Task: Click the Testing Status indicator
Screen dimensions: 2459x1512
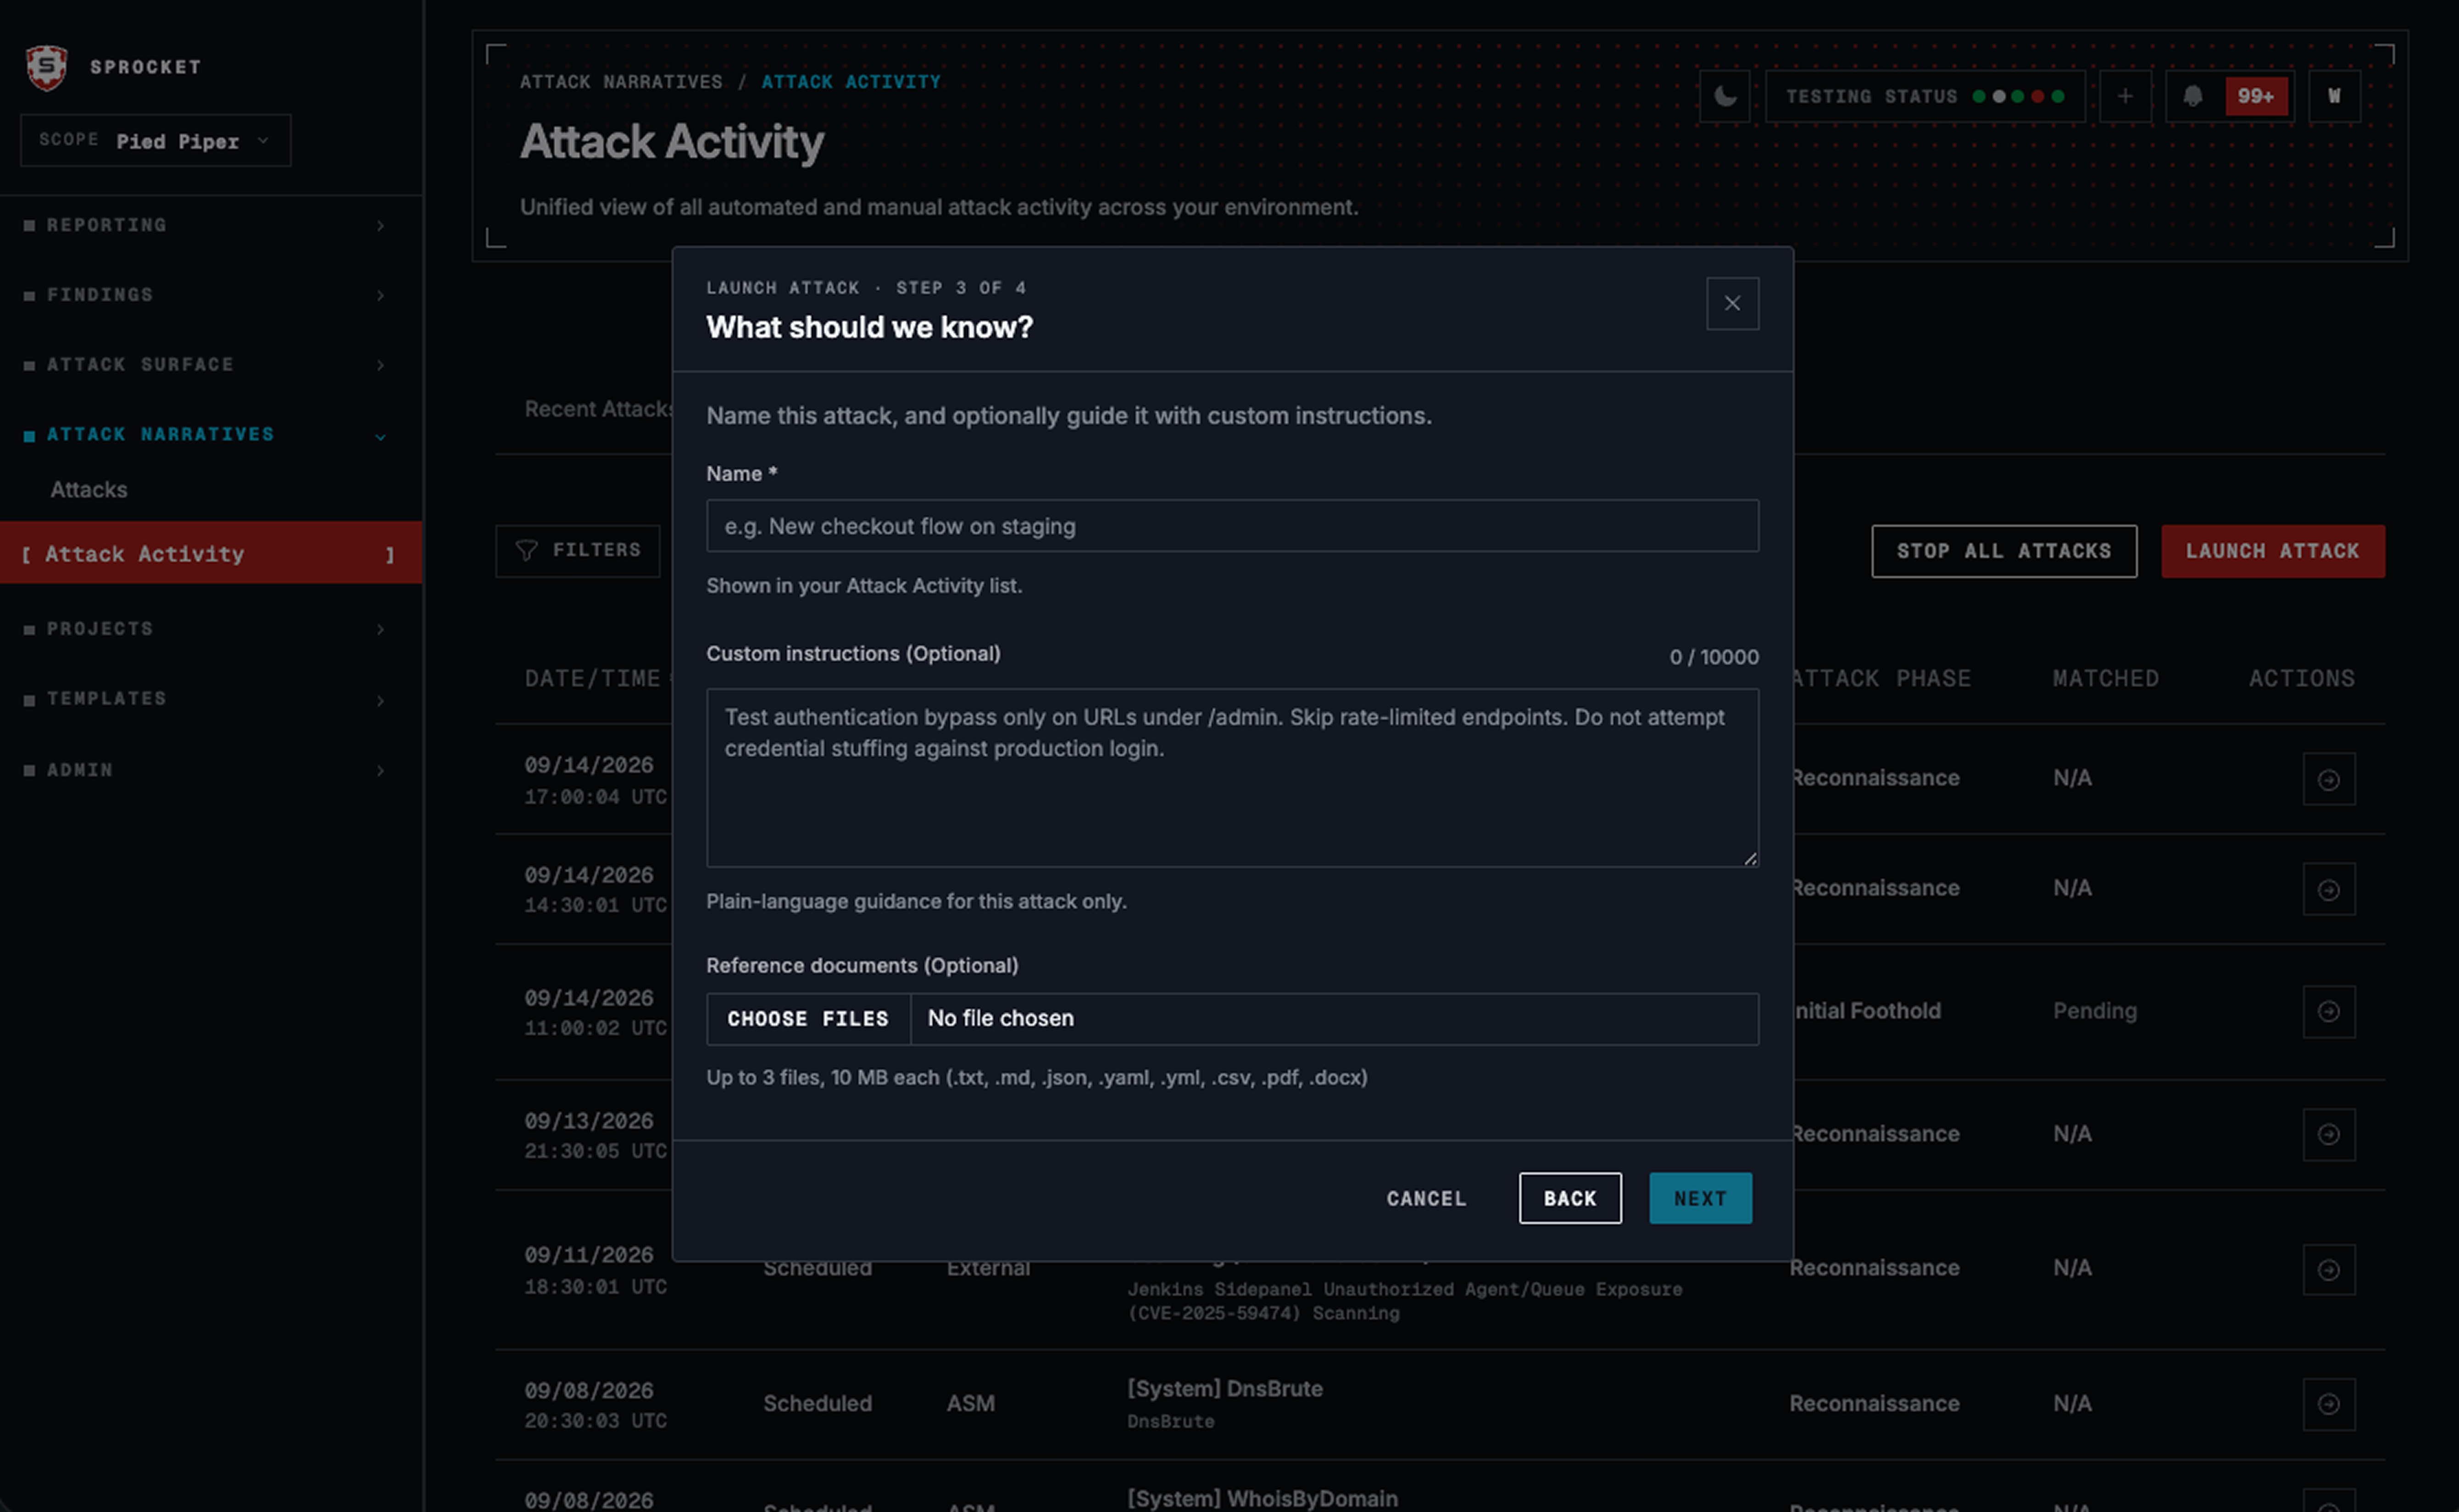Action: 1925,96
